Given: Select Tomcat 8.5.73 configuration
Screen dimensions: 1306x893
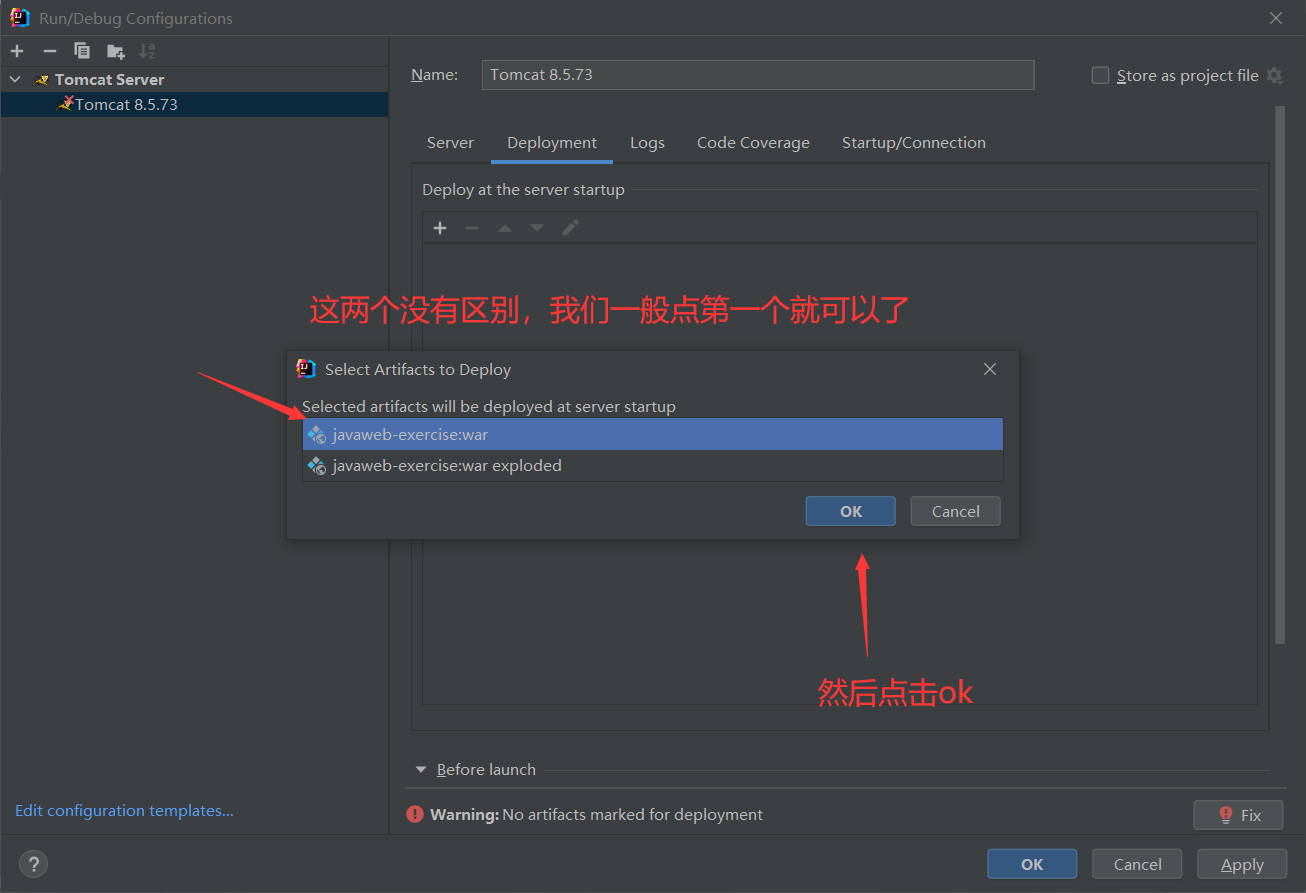Looking at the screenshot, I should pos(194,104).
